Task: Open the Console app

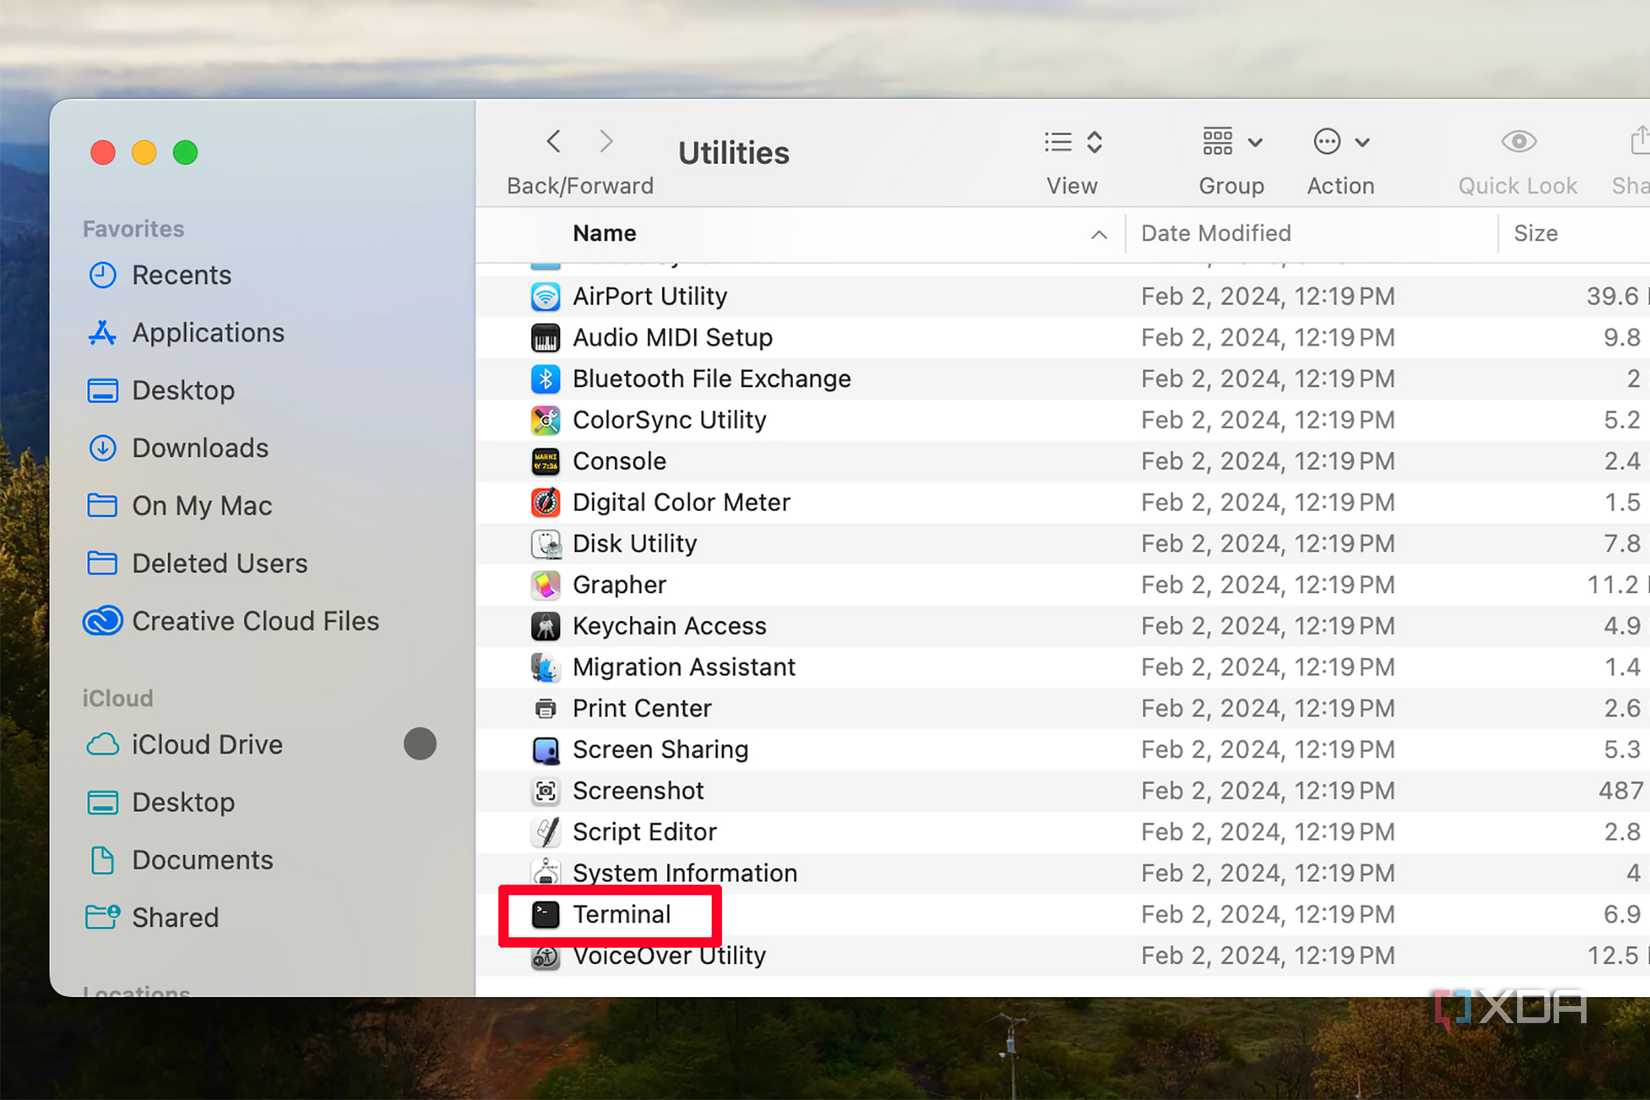Action: click(x=619, y=460)
